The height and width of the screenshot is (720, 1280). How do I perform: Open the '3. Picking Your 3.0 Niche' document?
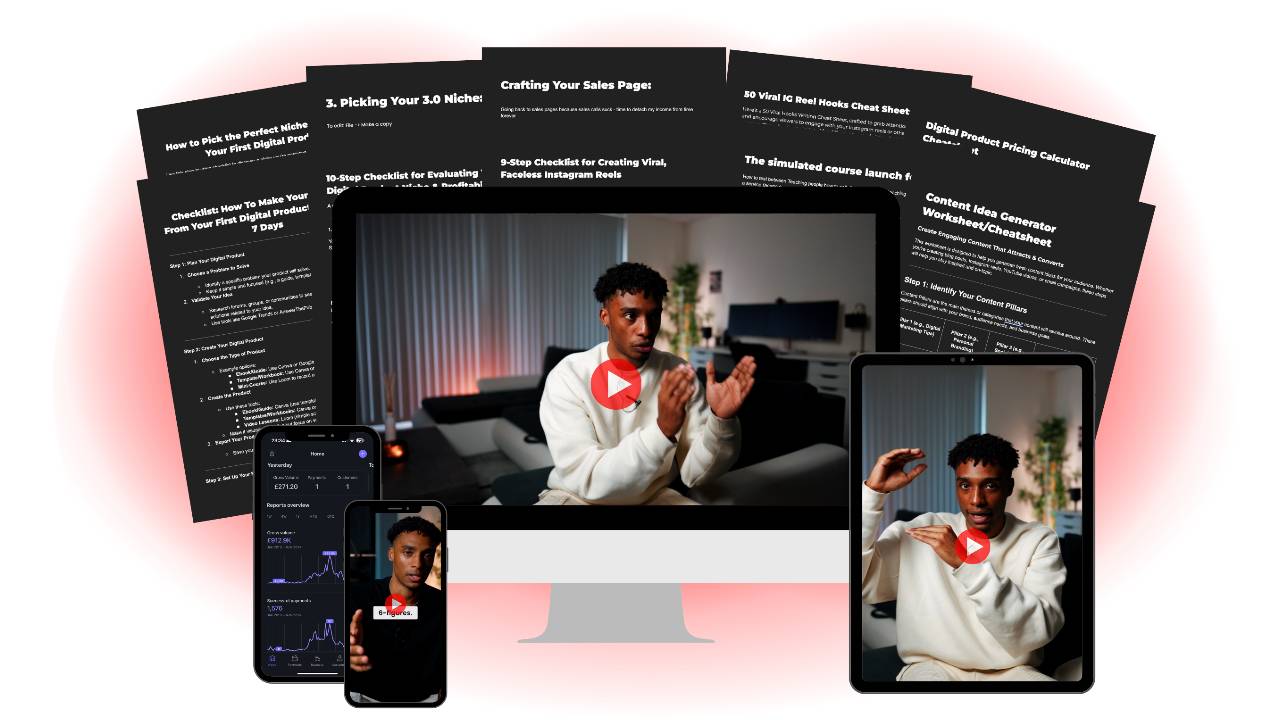click(x=404, y=101)
